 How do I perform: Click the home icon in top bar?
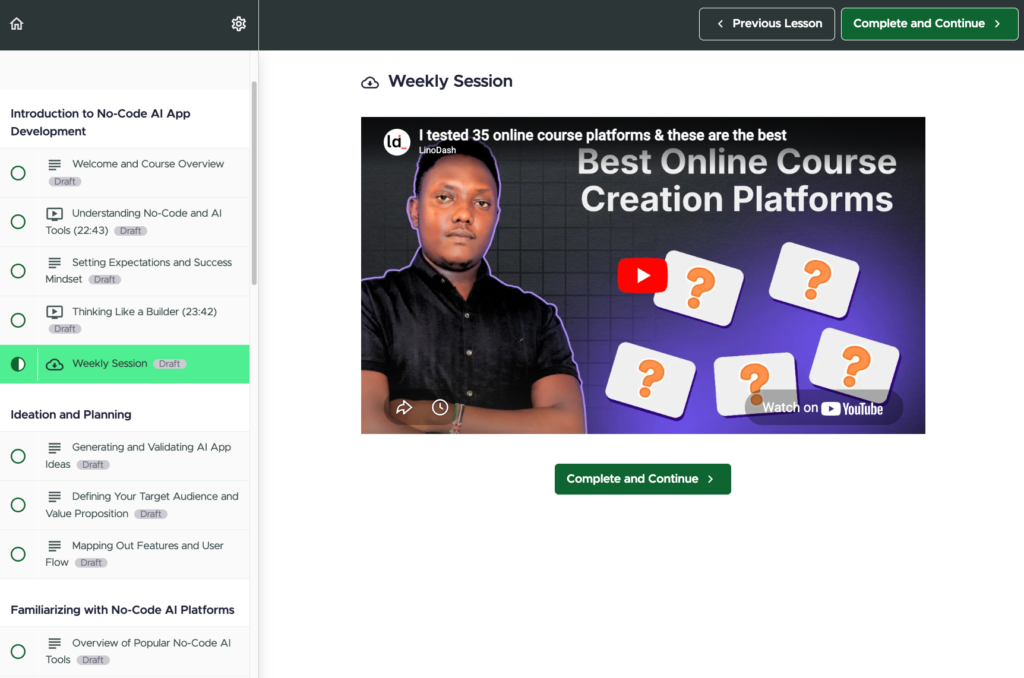[x=16, y=24]
